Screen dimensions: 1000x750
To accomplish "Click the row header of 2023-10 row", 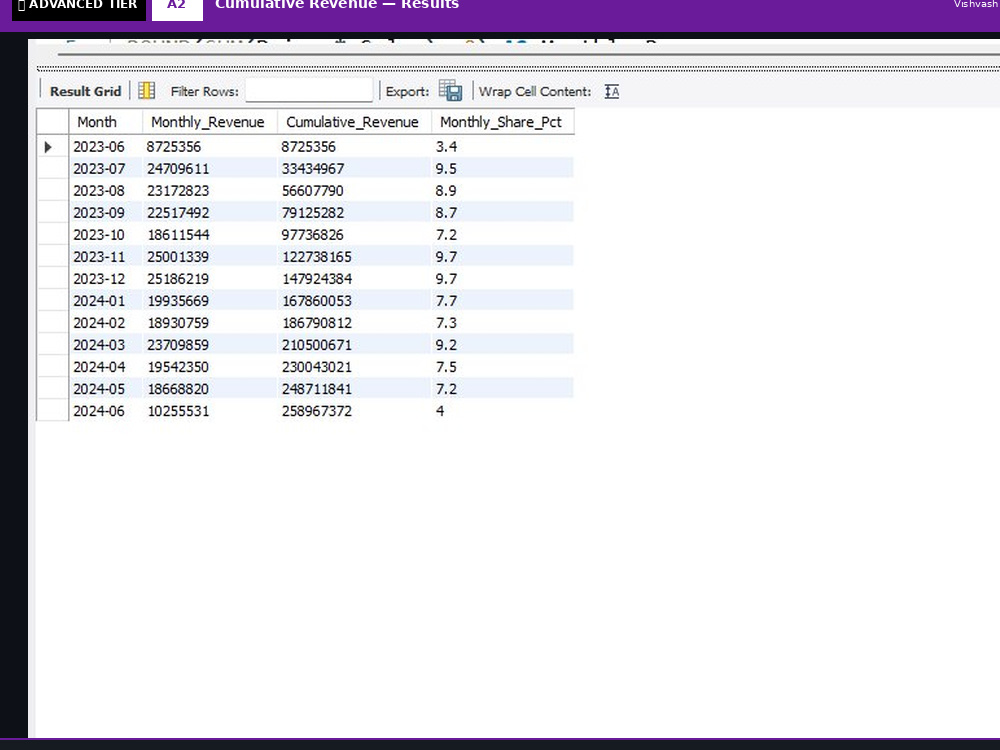I will [x=53, y=235].
